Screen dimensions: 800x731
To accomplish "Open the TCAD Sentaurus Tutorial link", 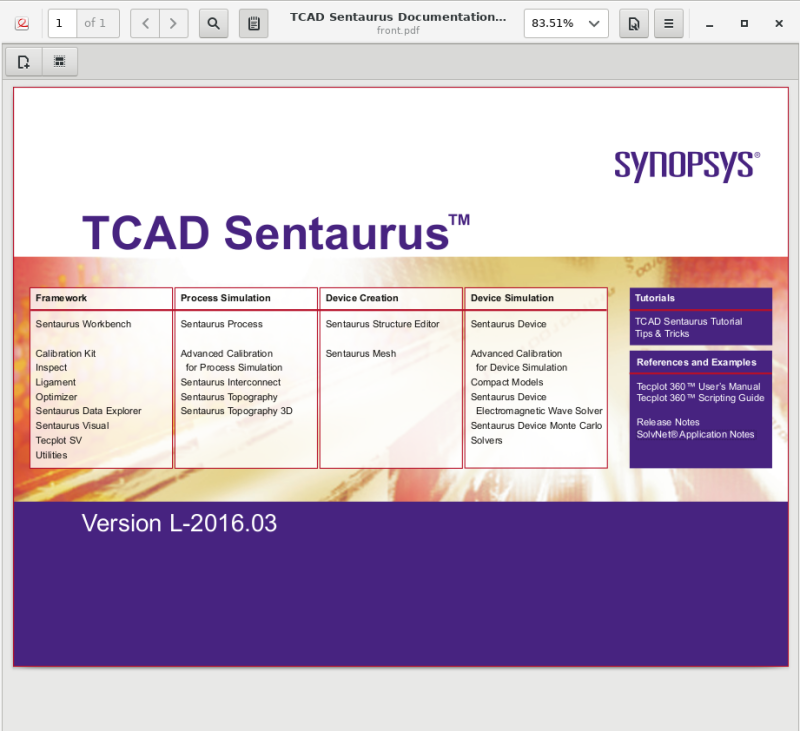I will pos(690,322).
